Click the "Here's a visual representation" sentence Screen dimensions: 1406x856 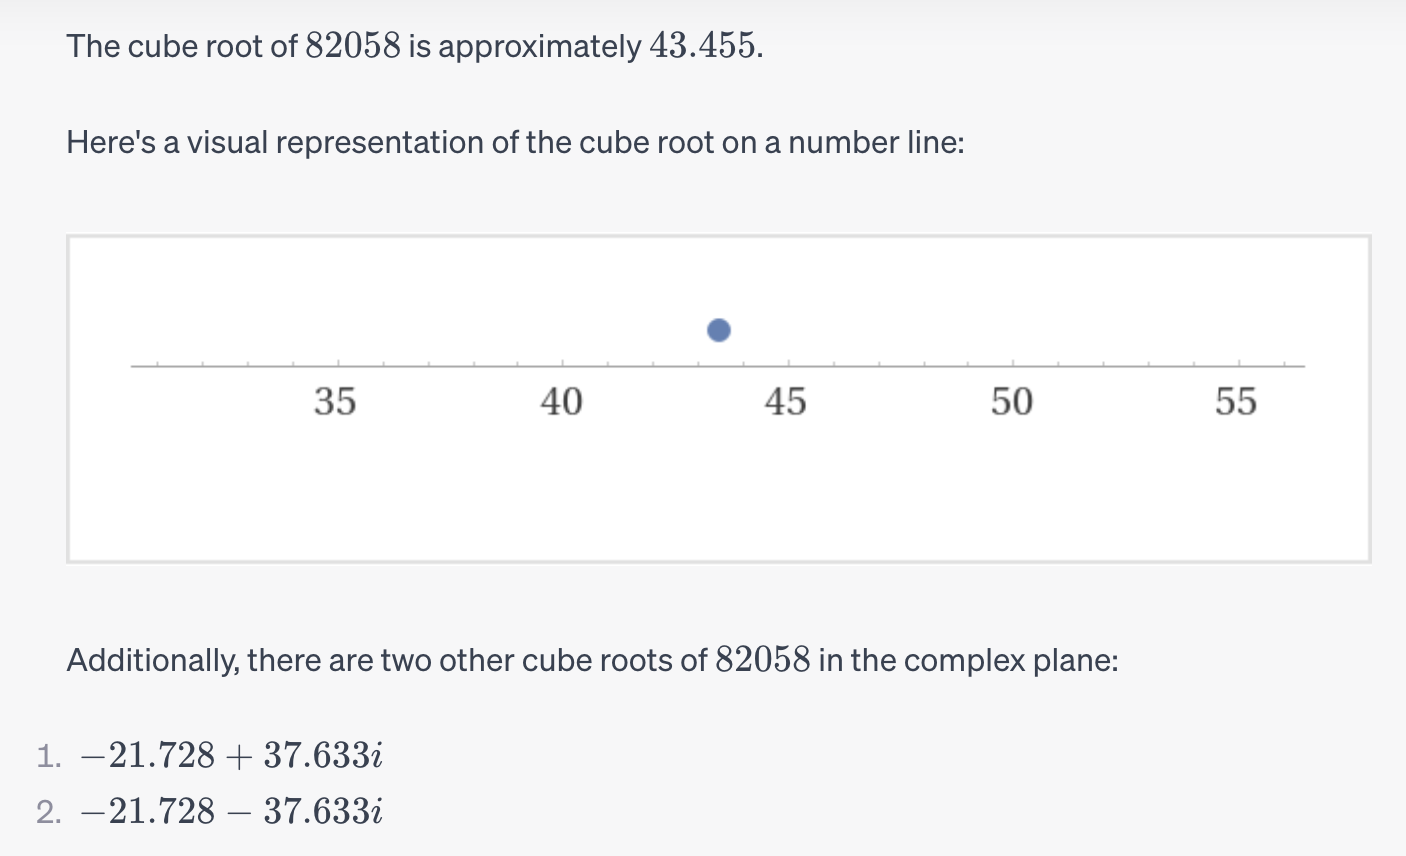pos(515,143)
